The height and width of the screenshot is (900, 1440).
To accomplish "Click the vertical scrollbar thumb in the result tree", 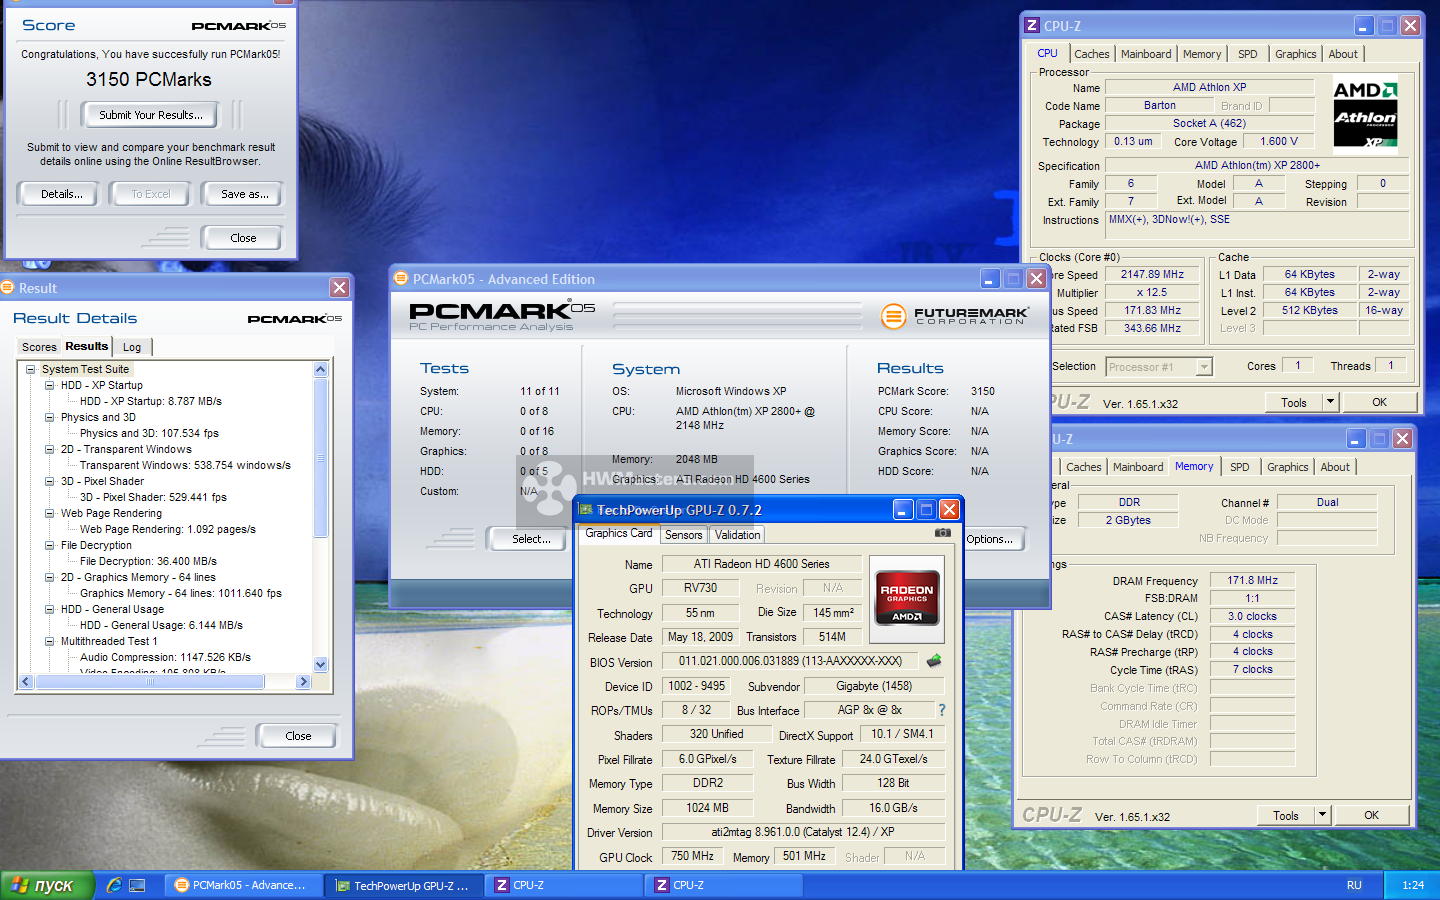I will click(321, 457).
